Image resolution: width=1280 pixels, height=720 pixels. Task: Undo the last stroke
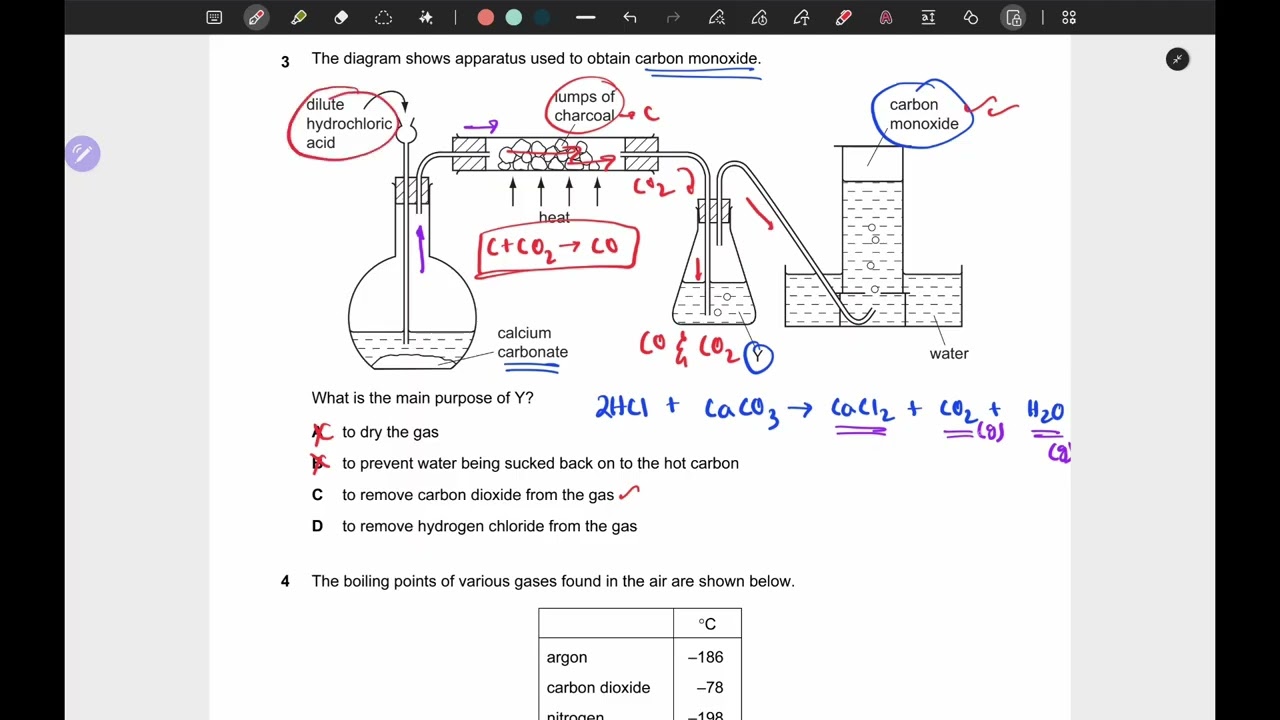click(630, 17)
